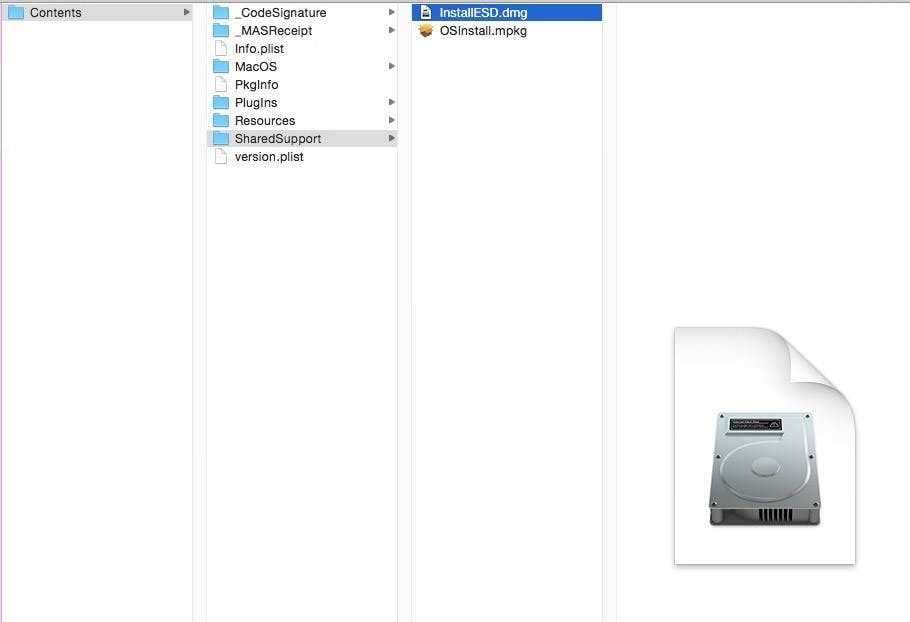Select the InstallESD.dmg file name
This screenshot has width=910, height=622.
(483, 12)
